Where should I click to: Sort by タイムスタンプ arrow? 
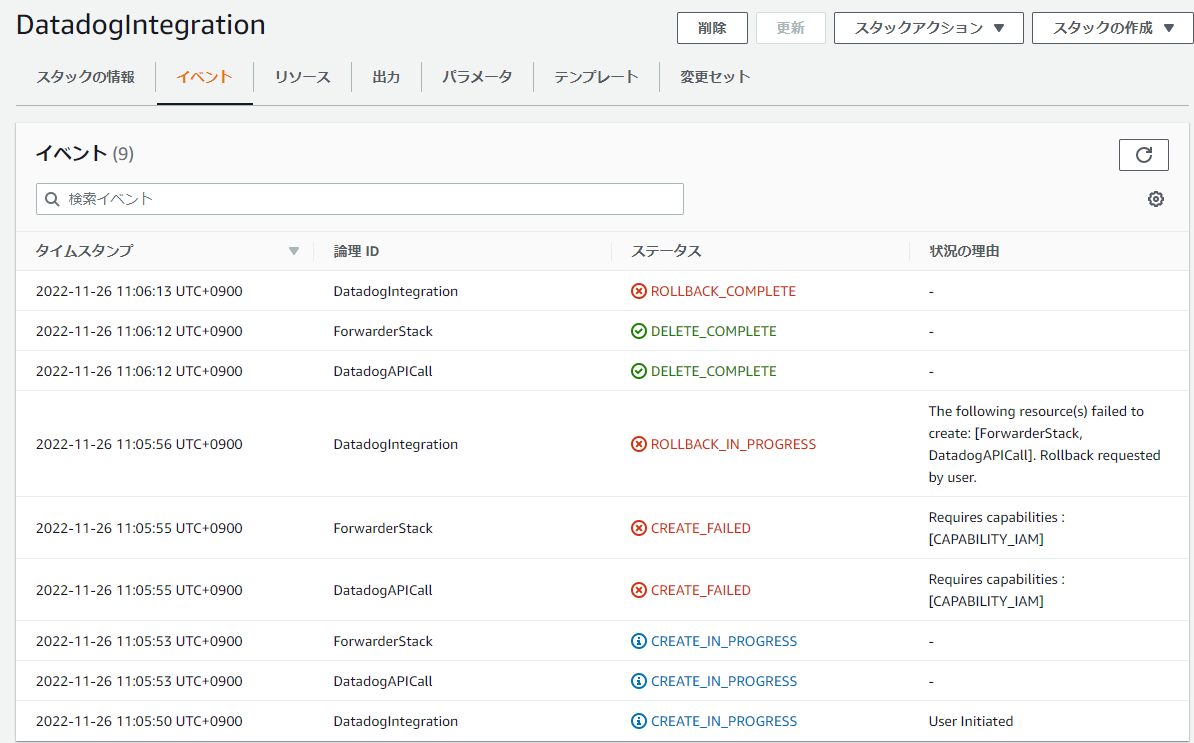pos(294,251)
